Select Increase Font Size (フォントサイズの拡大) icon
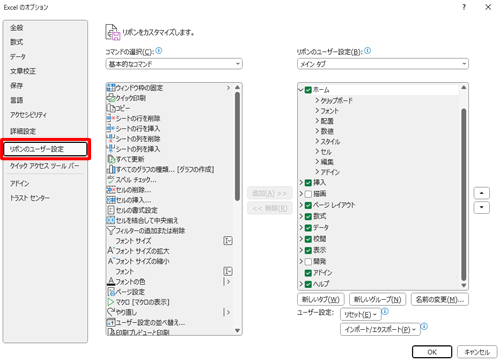 111,251
